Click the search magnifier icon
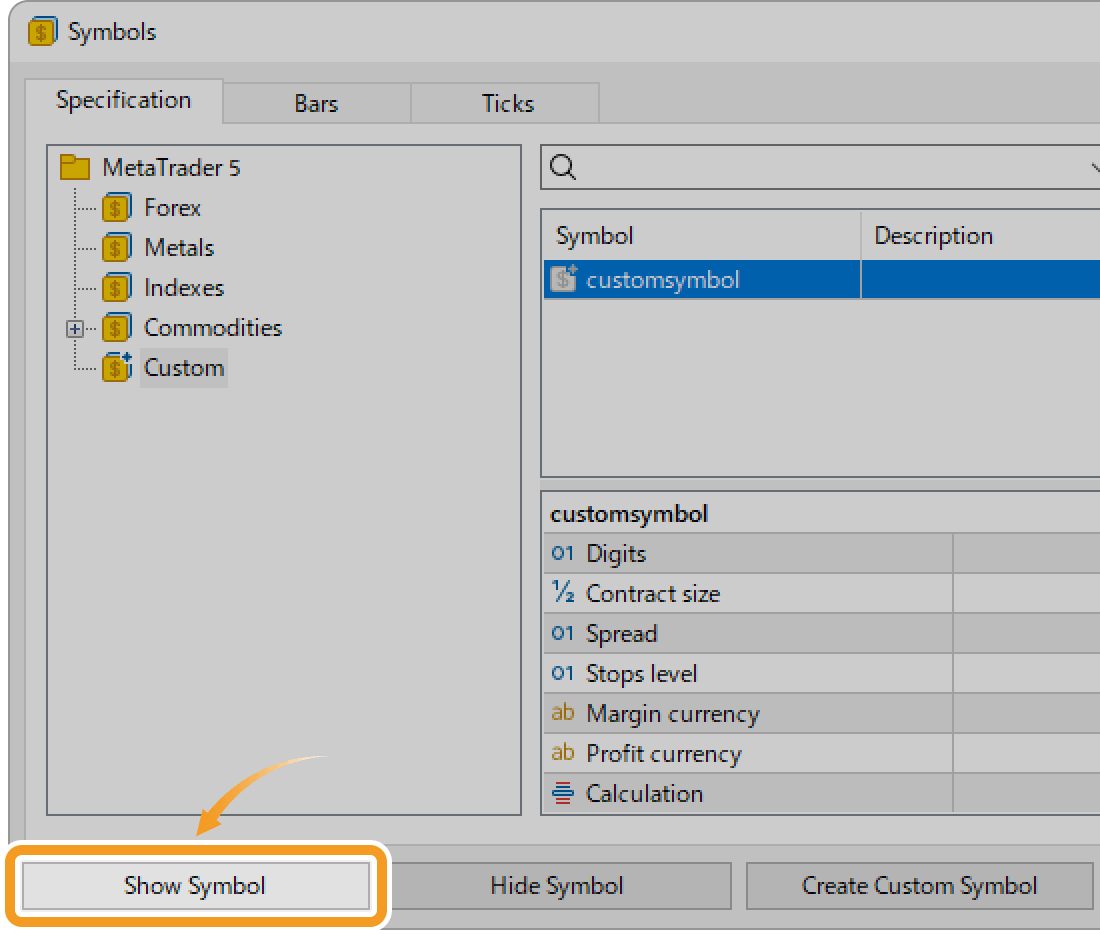 [563, 168]
